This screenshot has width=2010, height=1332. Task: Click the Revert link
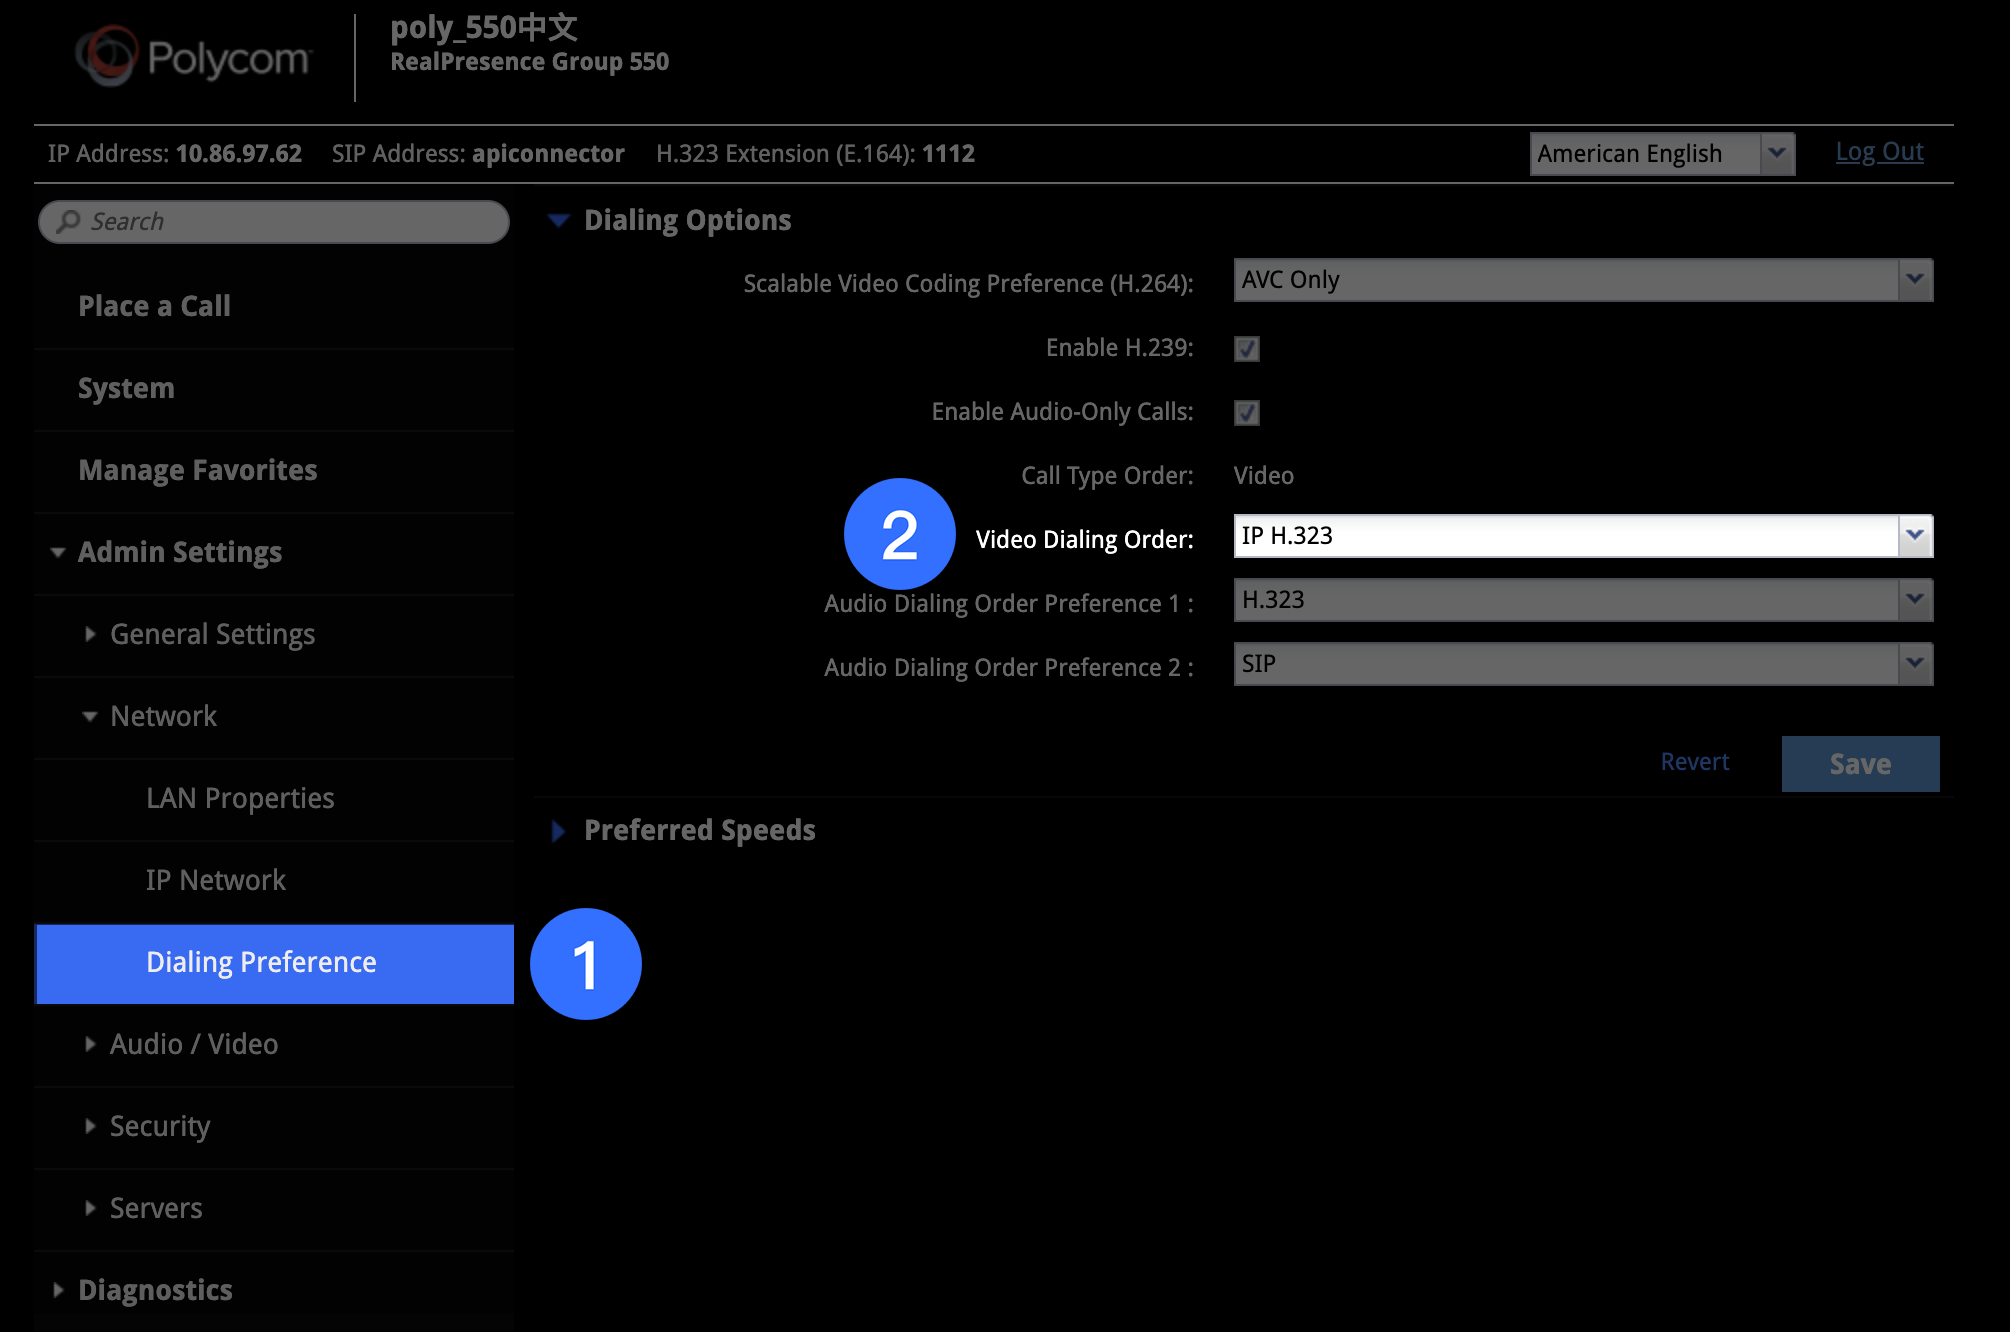1695,762
